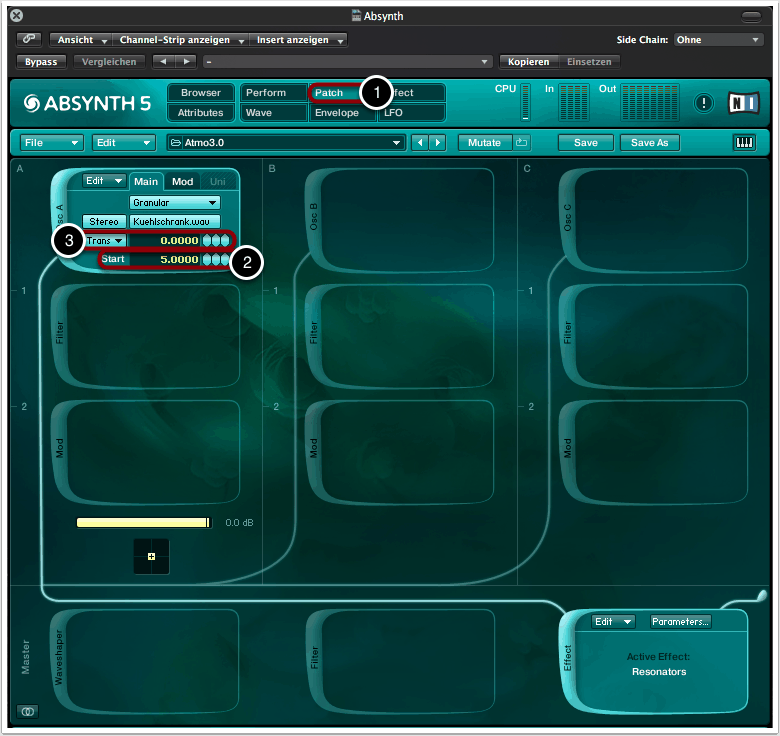
Task: Expand the Side Chain dropdown
Action: (717, 40)
